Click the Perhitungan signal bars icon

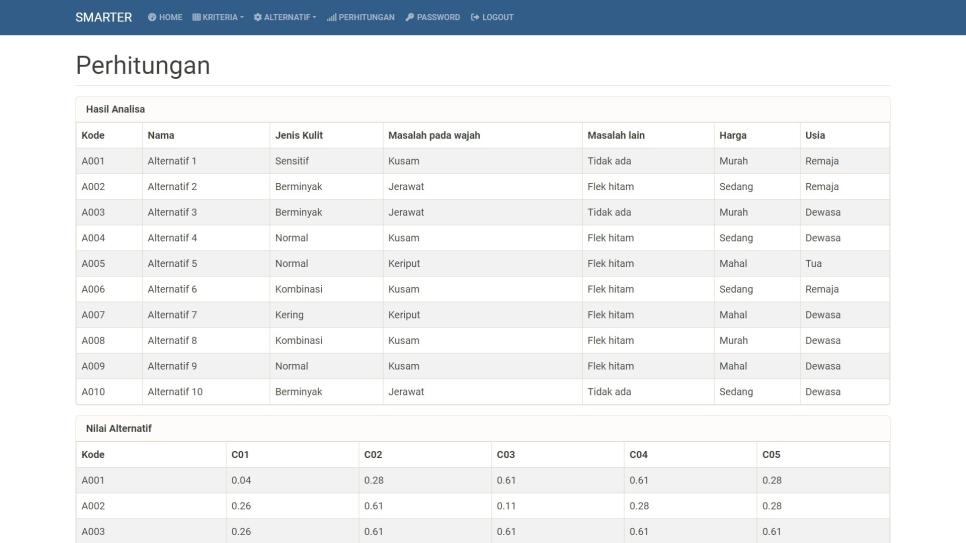[x=331, y=18]
